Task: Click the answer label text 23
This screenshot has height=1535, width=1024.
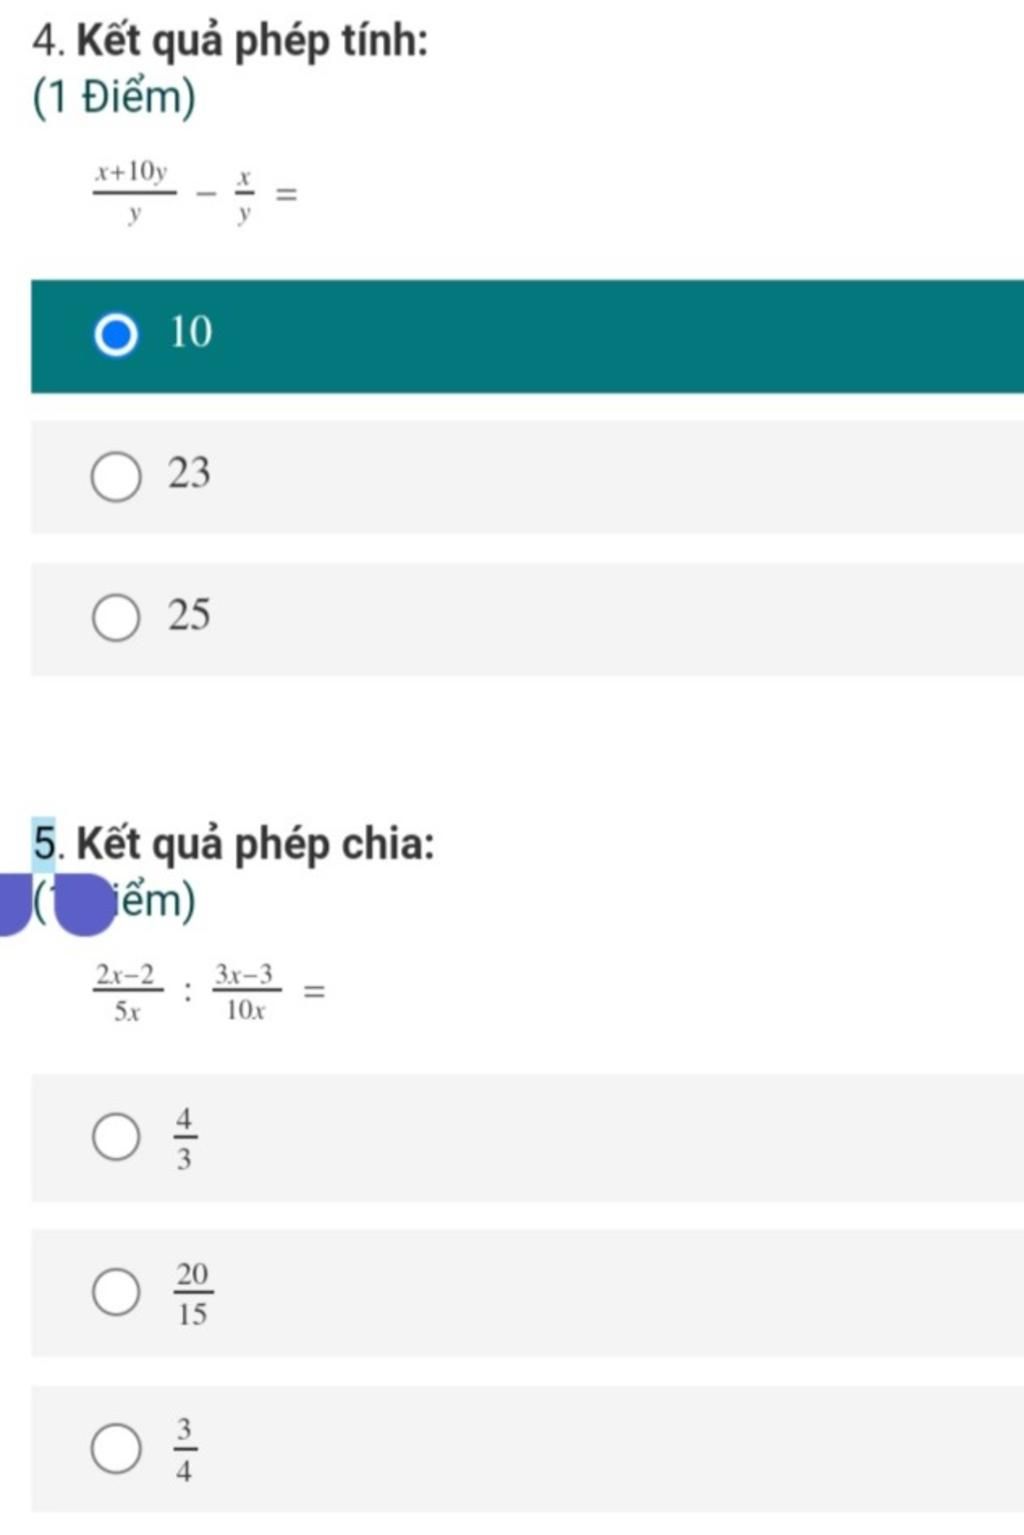Action: [x=189, y=473]
